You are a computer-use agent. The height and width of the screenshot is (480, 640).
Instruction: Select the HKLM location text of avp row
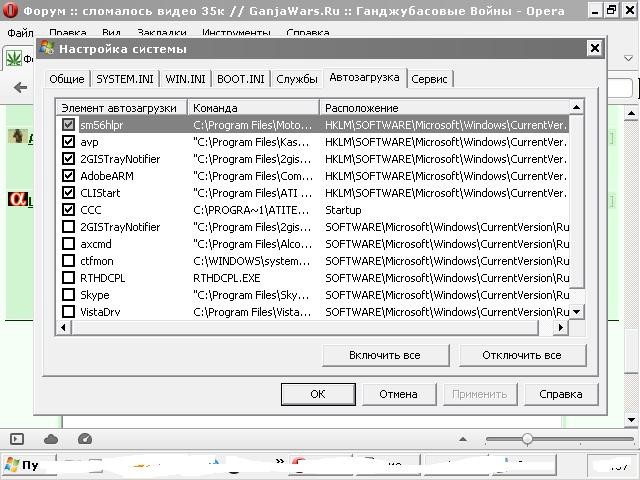[446, 142]
